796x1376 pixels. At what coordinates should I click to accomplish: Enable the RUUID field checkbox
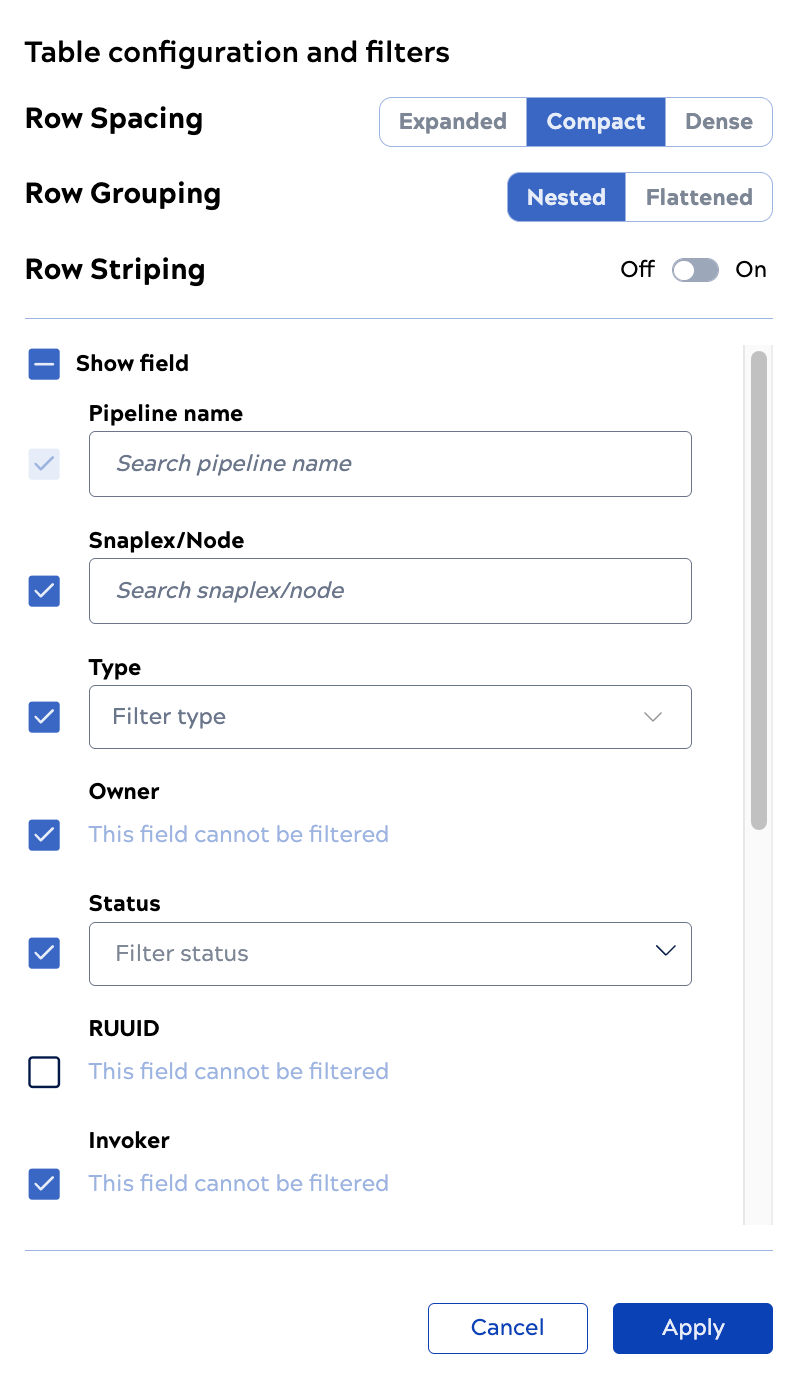(44, 1071)
